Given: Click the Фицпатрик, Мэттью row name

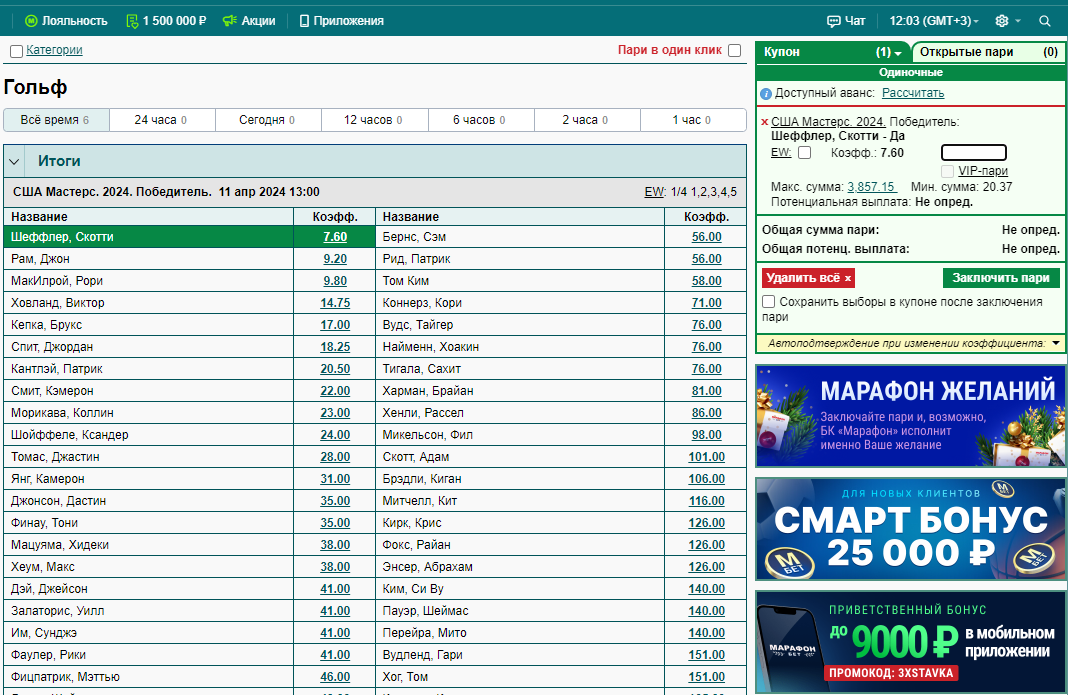Looking at the screenshot, I should tap(65, 677).
